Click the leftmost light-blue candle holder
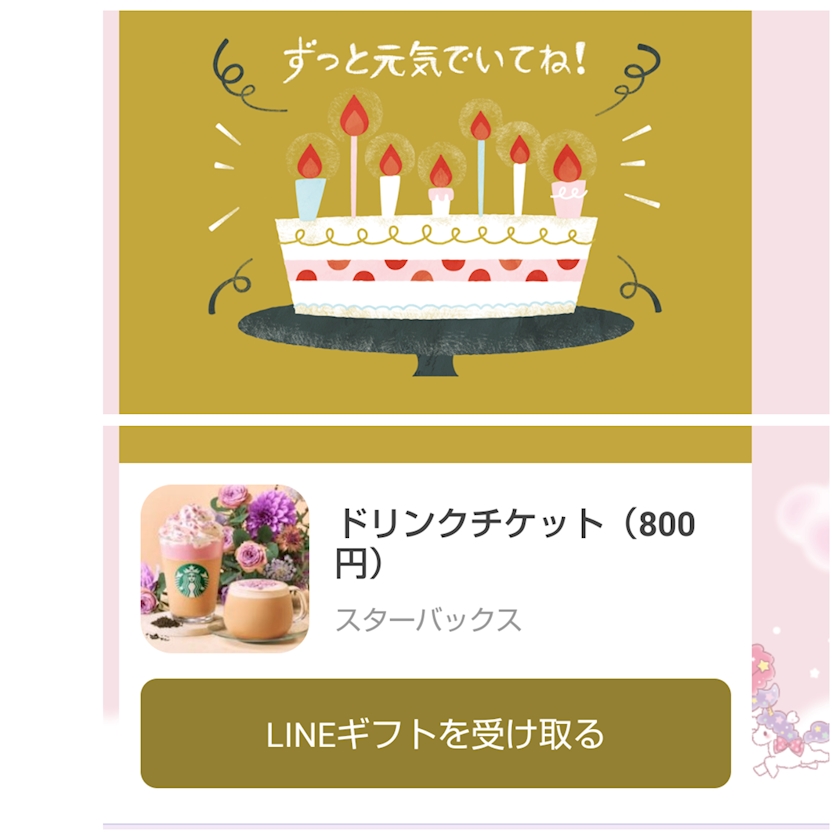This screenshot has width=840, height=840. [310, 199]
